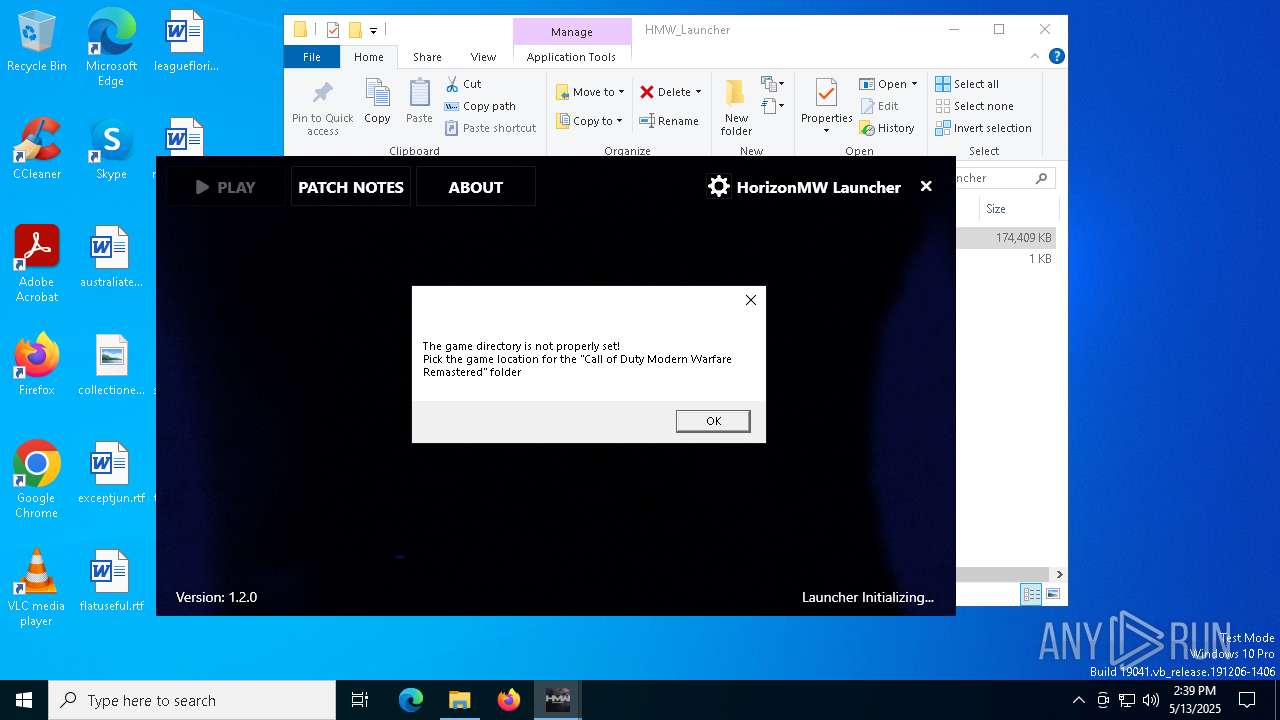Switch Explorer to large icons view

coord(1052,594)
